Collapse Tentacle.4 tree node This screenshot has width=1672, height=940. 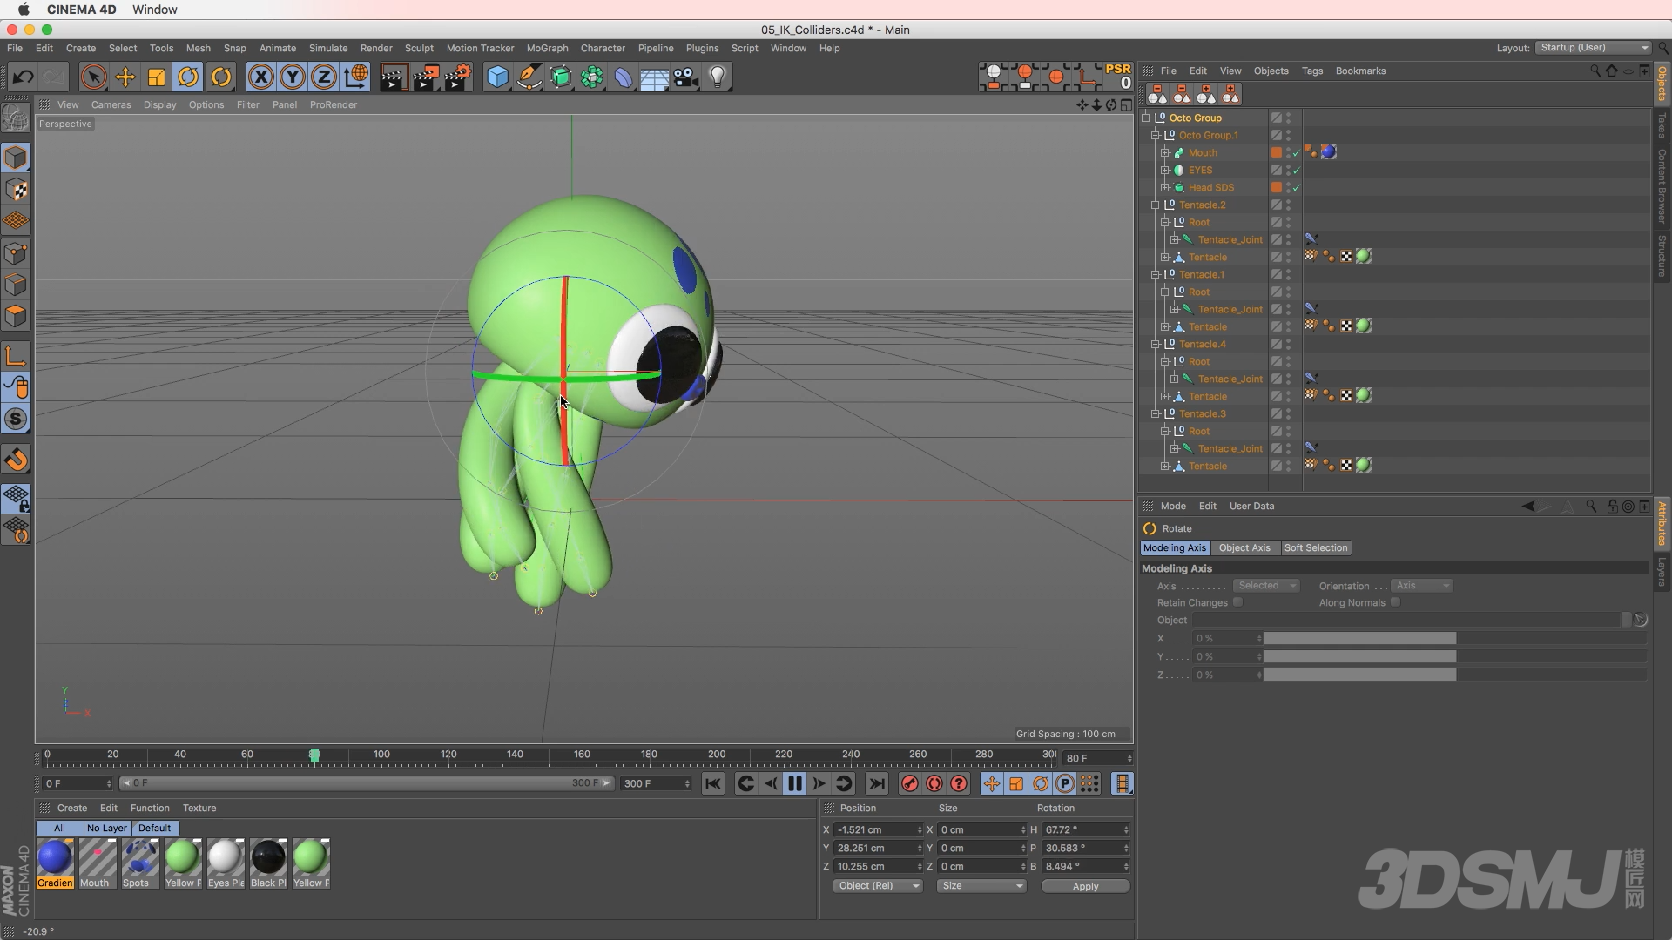(1155, 344)
